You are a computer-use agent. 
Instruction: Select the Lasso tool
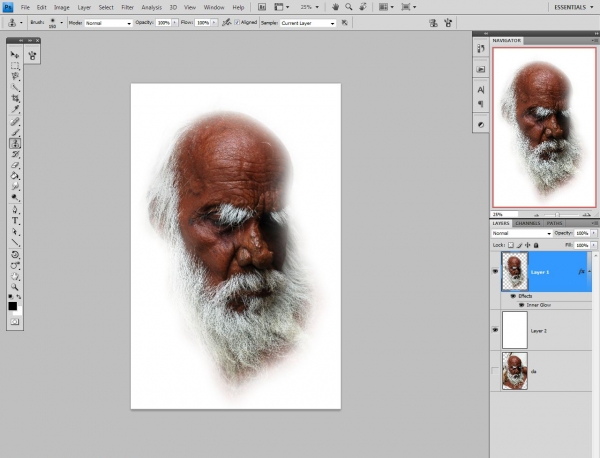(x=15, y=77)
